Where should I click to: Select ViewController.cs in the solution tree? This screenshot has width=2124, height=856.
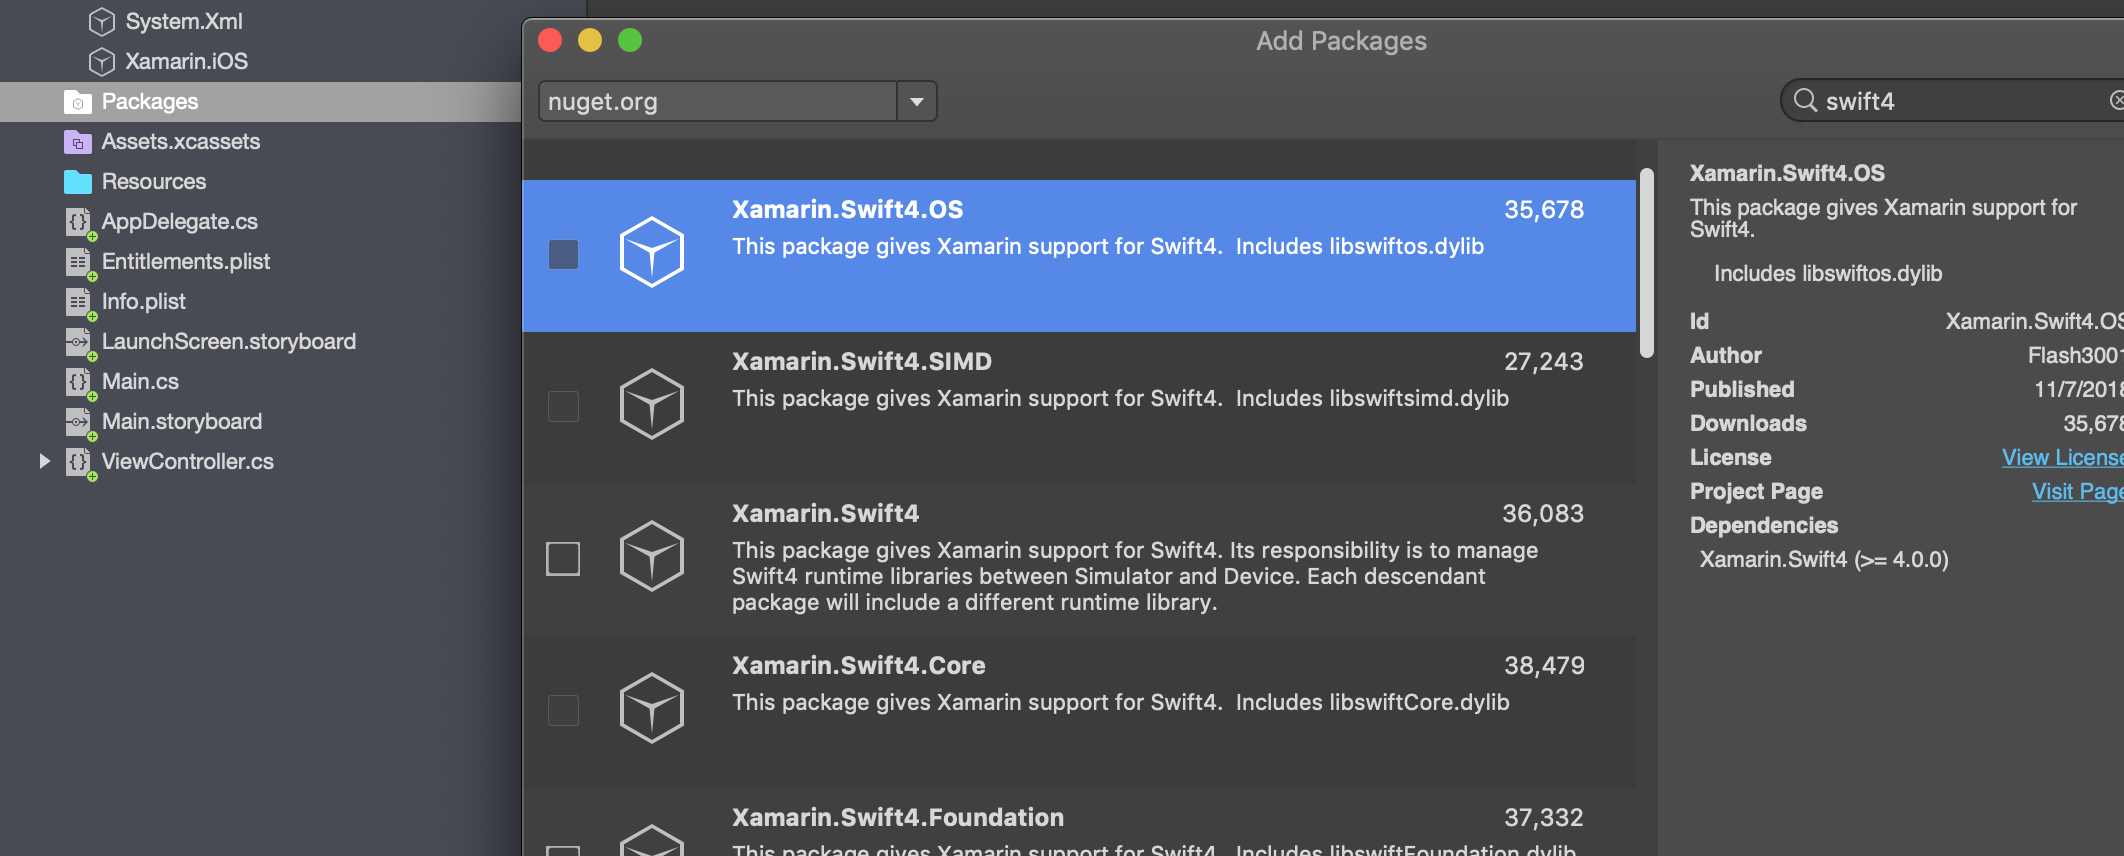pyautogui.click(x=187, y=462)
